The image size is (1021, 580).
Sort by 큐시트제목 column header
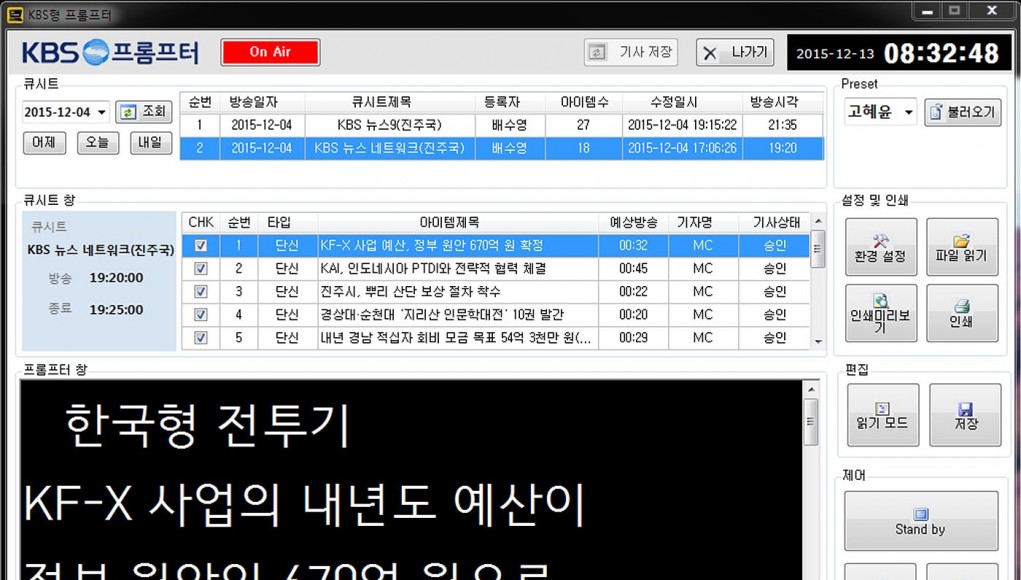pos(389,102)
